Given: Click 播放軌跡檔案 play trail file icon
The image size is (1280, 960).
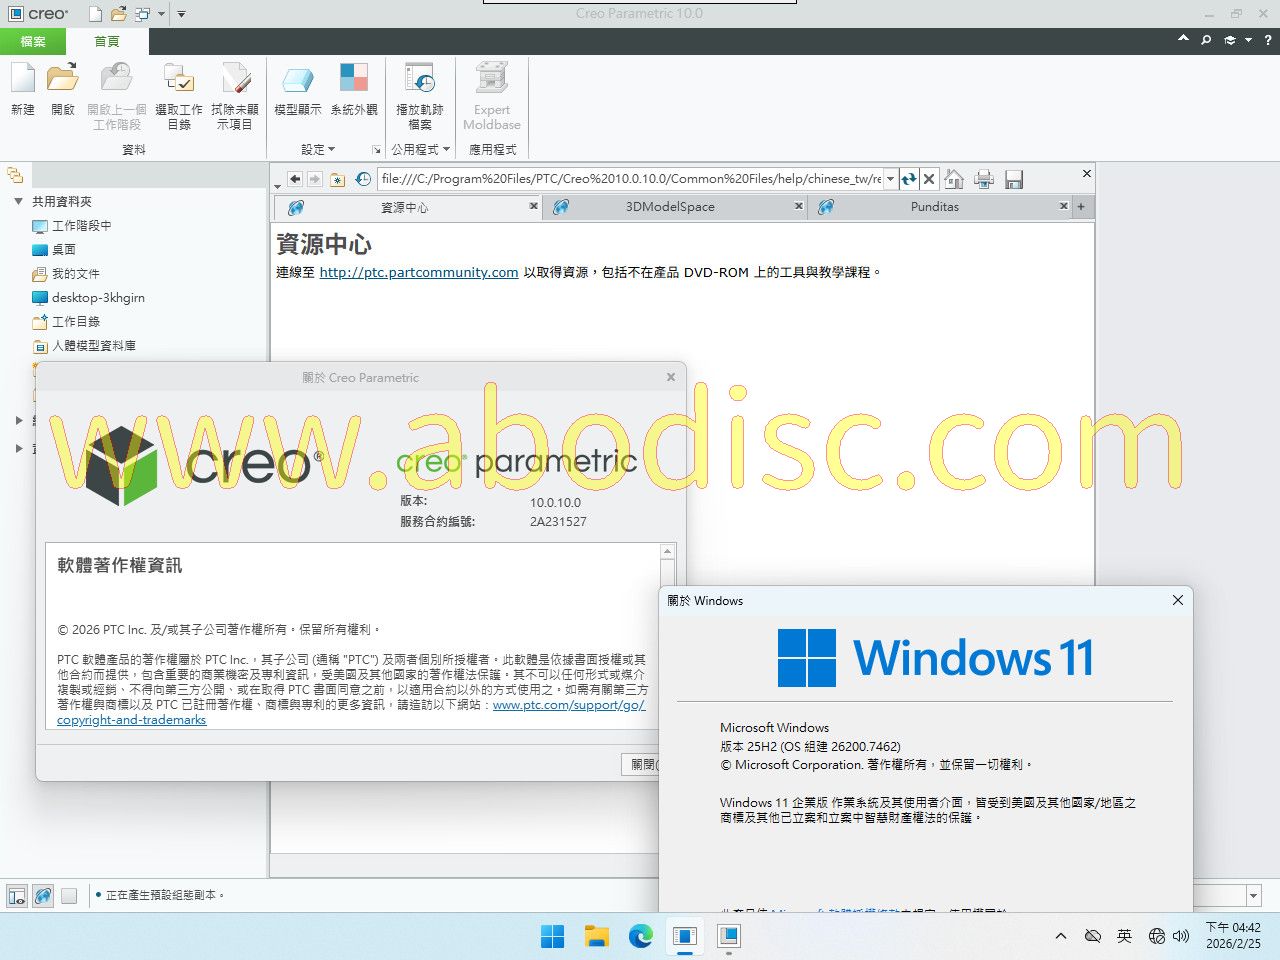Looking at the screenshot, I should coord(420,80).
